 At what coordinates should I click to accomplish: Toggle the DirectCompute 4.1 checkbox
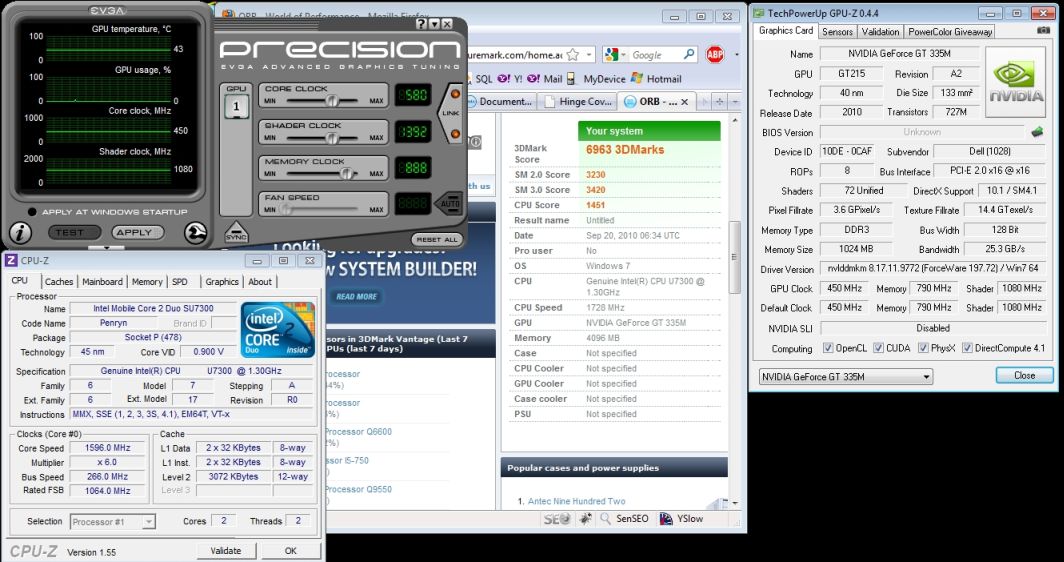(x=967, y=348)
